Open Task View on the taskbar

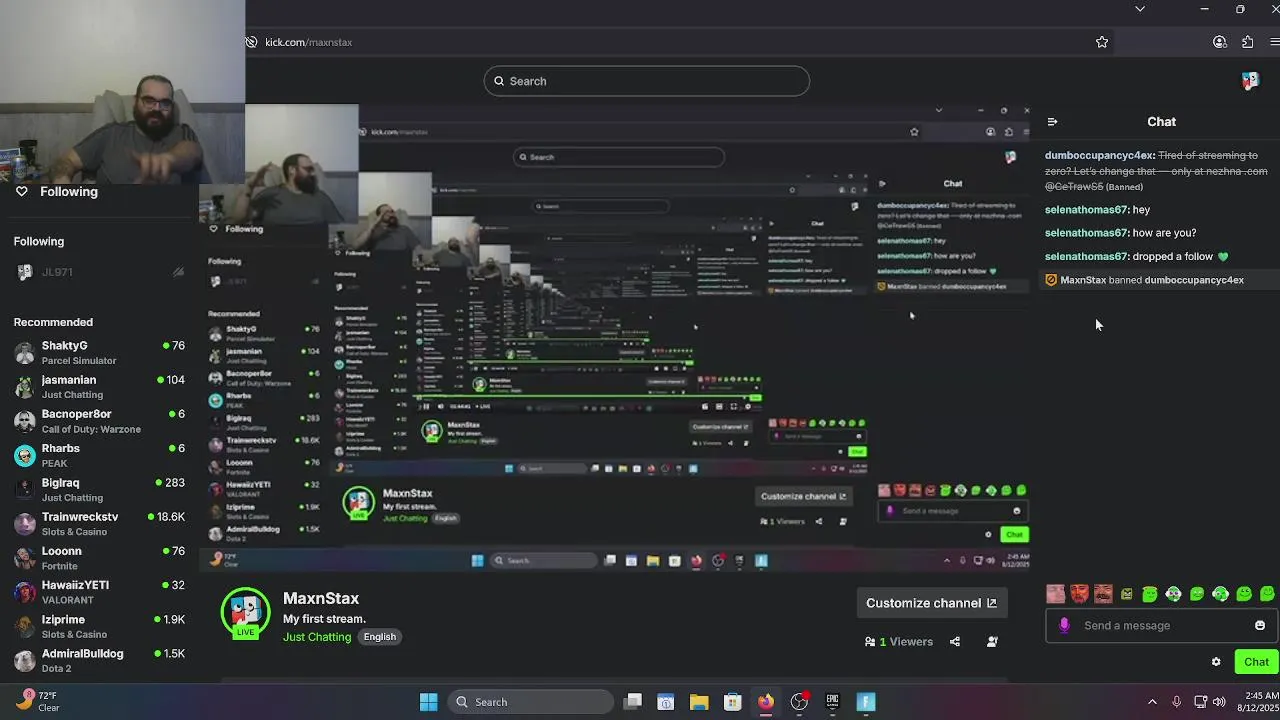633,702
